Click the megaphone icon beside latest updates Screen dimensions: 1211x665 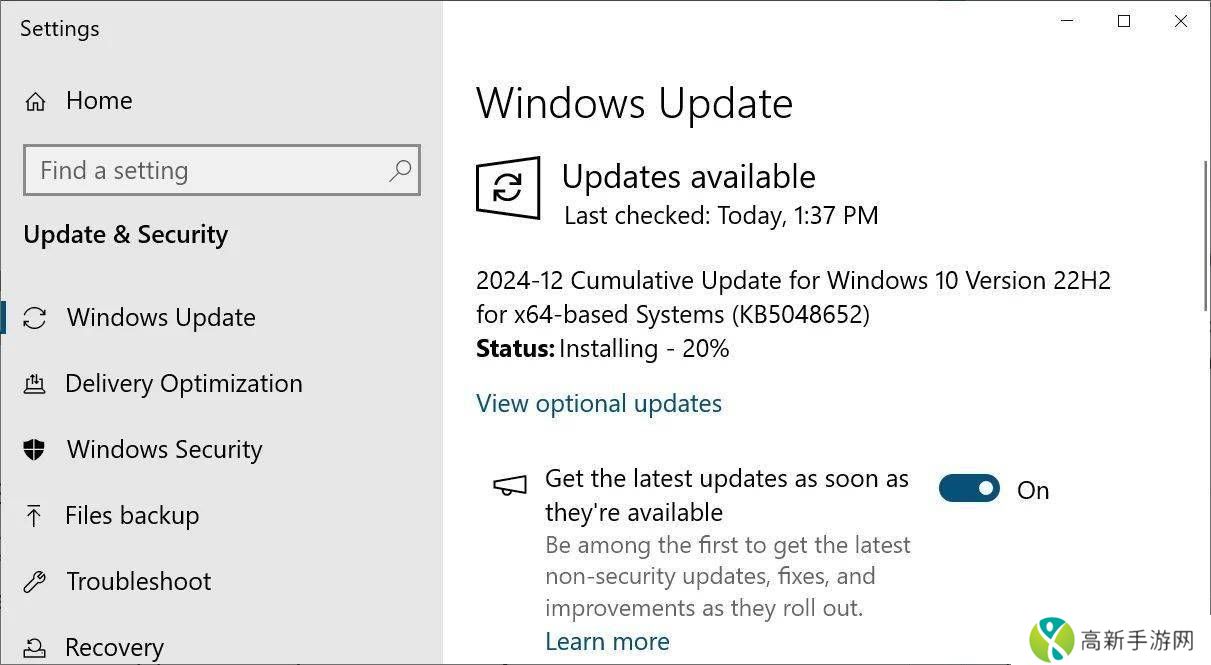tap(510, 485)
